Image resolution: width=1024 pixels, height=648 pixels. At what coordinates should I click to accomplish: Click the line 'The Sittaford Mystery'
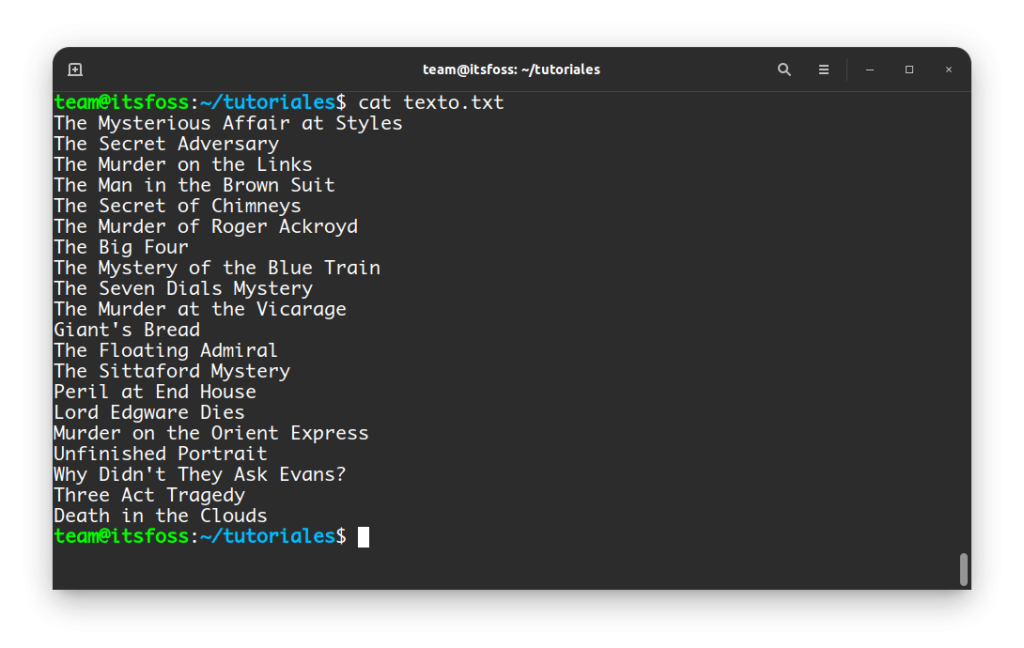(x=172, y=372)
